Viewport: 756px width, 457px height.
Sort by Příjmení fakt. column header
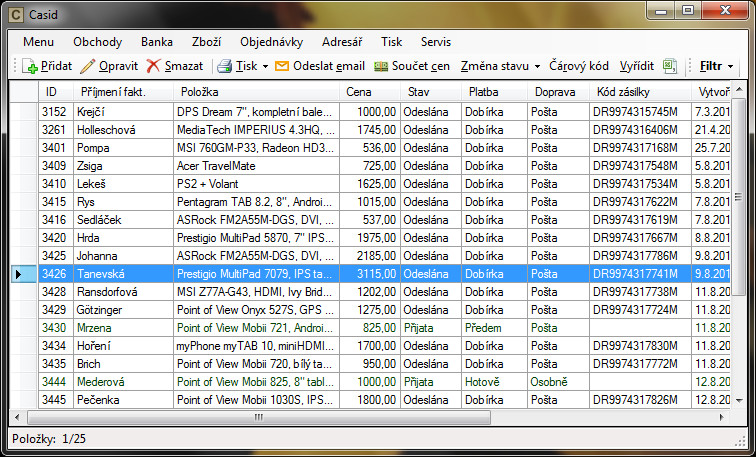(123, 92)
